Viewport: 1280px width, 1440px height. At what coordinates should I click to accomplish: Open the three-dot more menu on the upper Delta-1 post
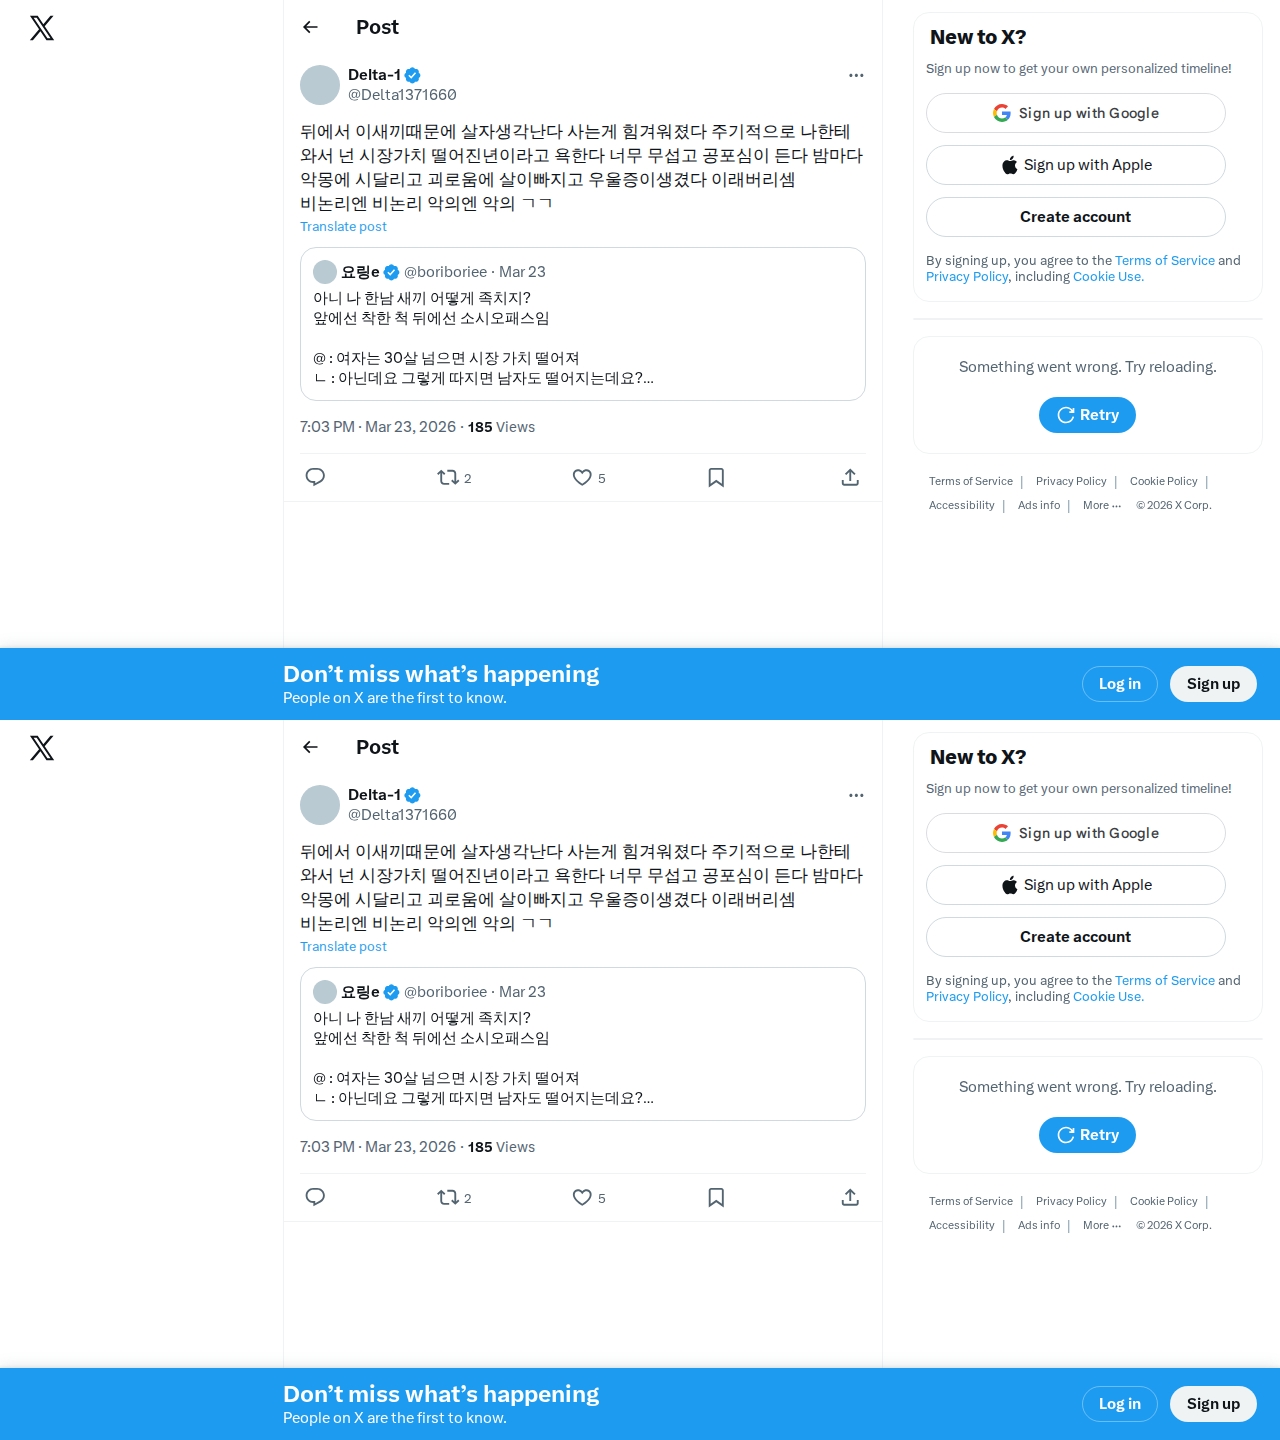click(856, 75)
